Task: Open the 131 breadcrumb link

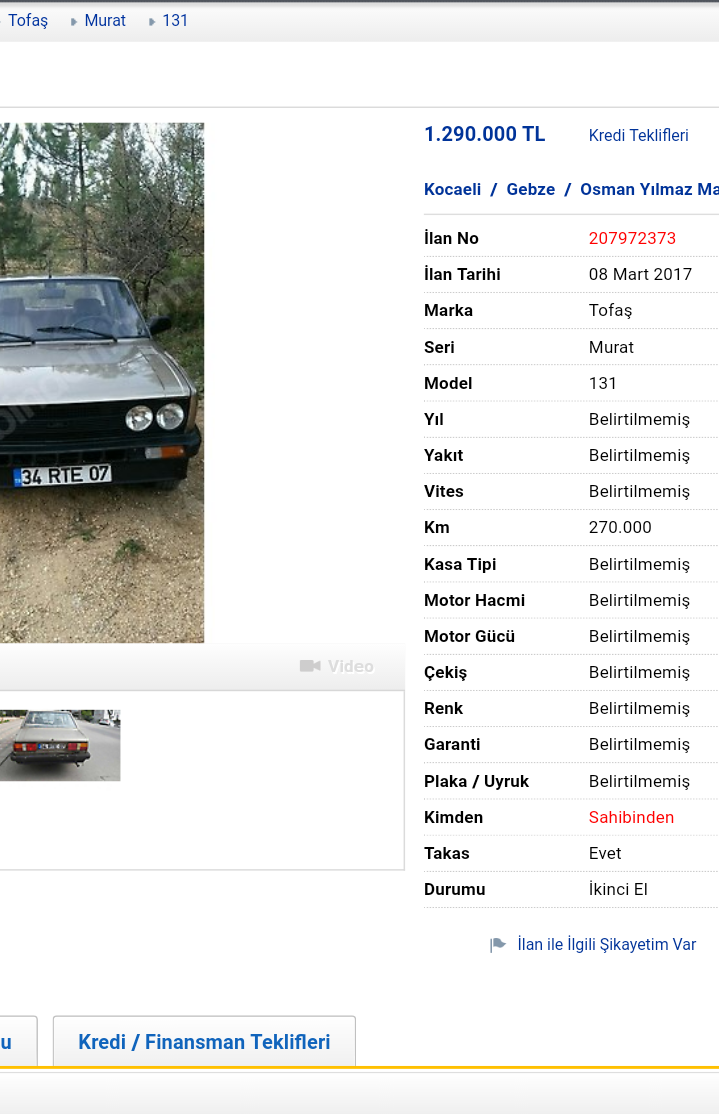Action: (x=175, y=21)
